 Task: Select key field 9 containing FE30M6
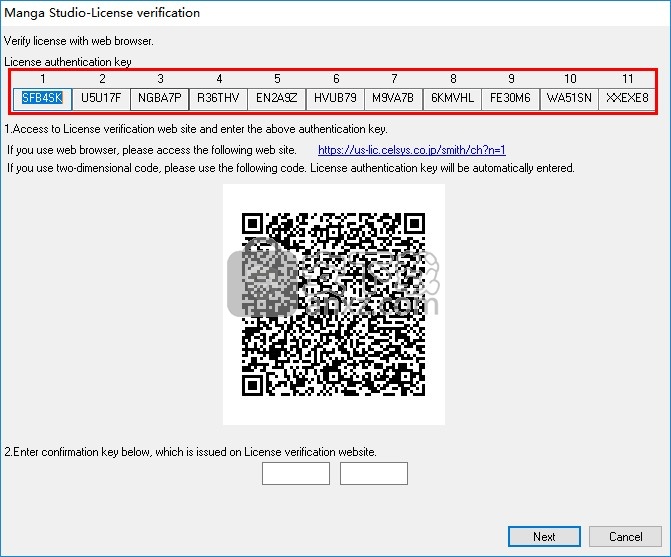click(x=511, y=99)
